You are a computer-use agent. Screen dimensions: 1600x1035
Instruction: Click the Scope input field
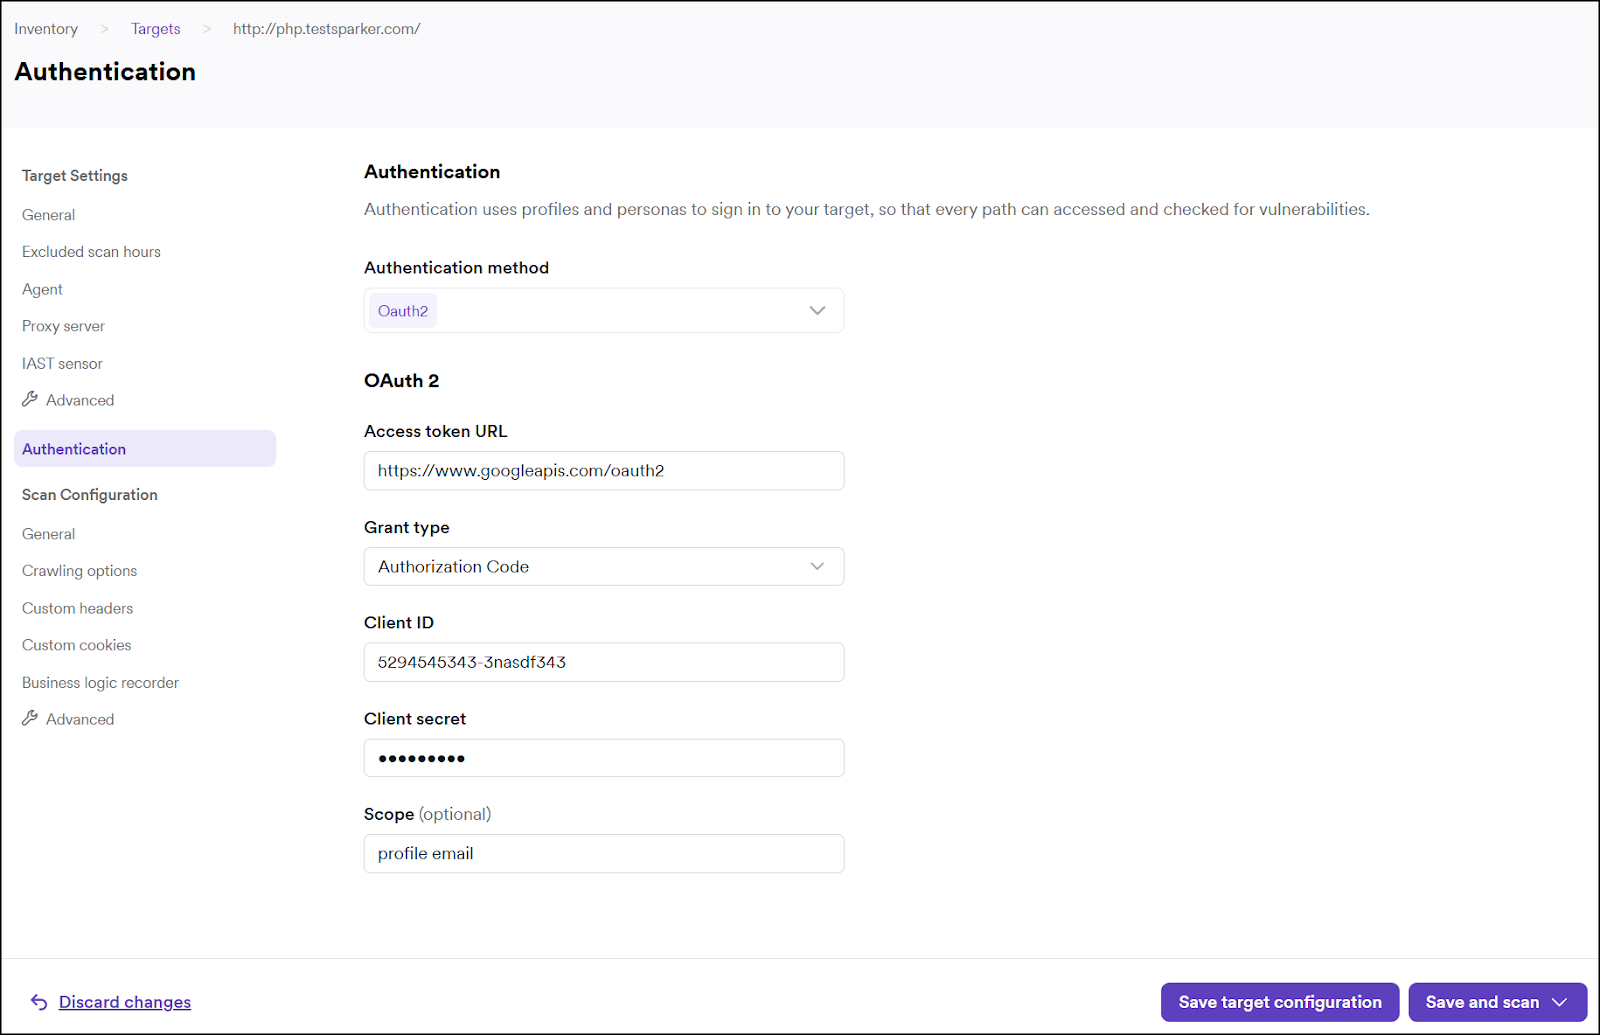(603, 853)
